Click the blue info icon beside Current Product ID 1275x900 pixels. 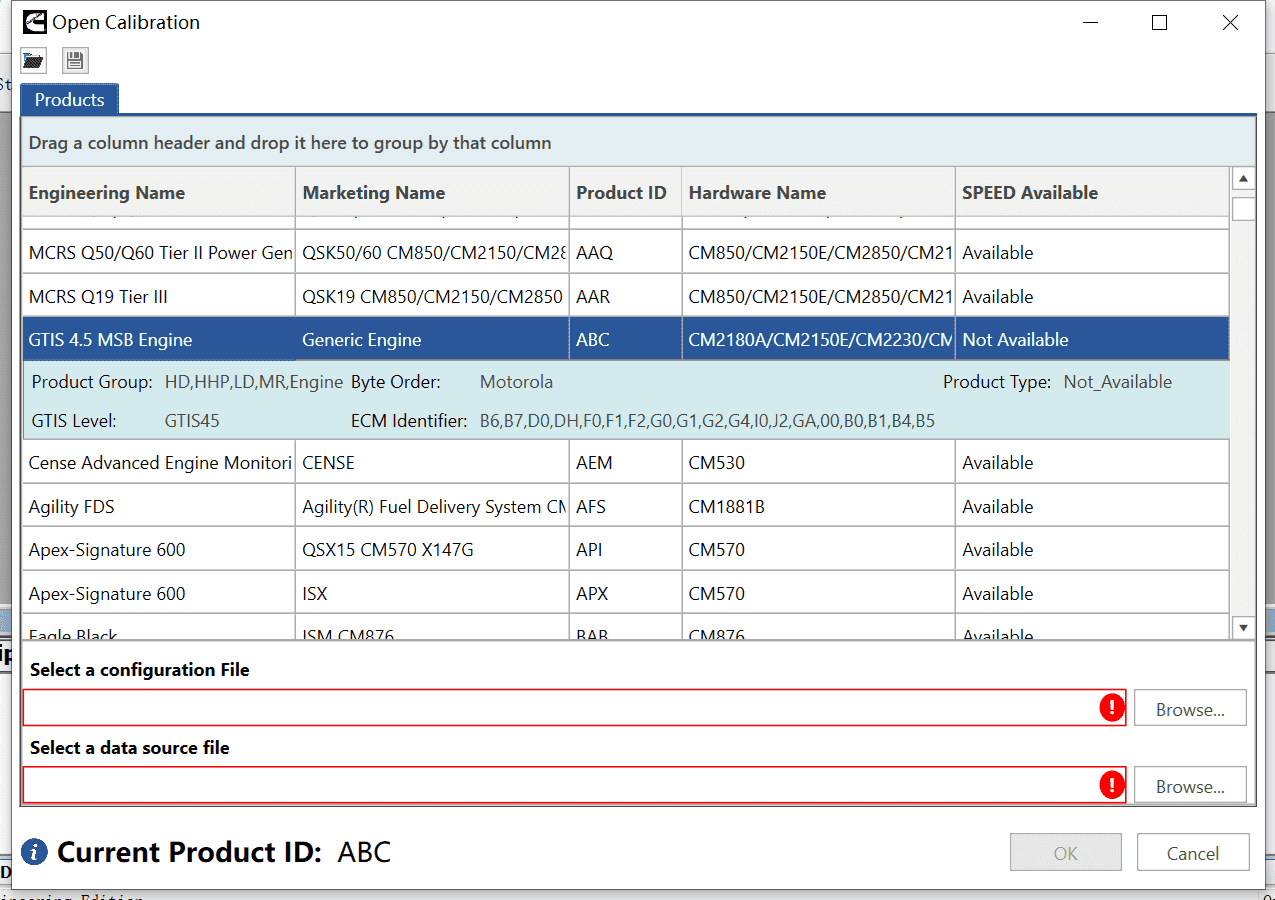point(35,852)
